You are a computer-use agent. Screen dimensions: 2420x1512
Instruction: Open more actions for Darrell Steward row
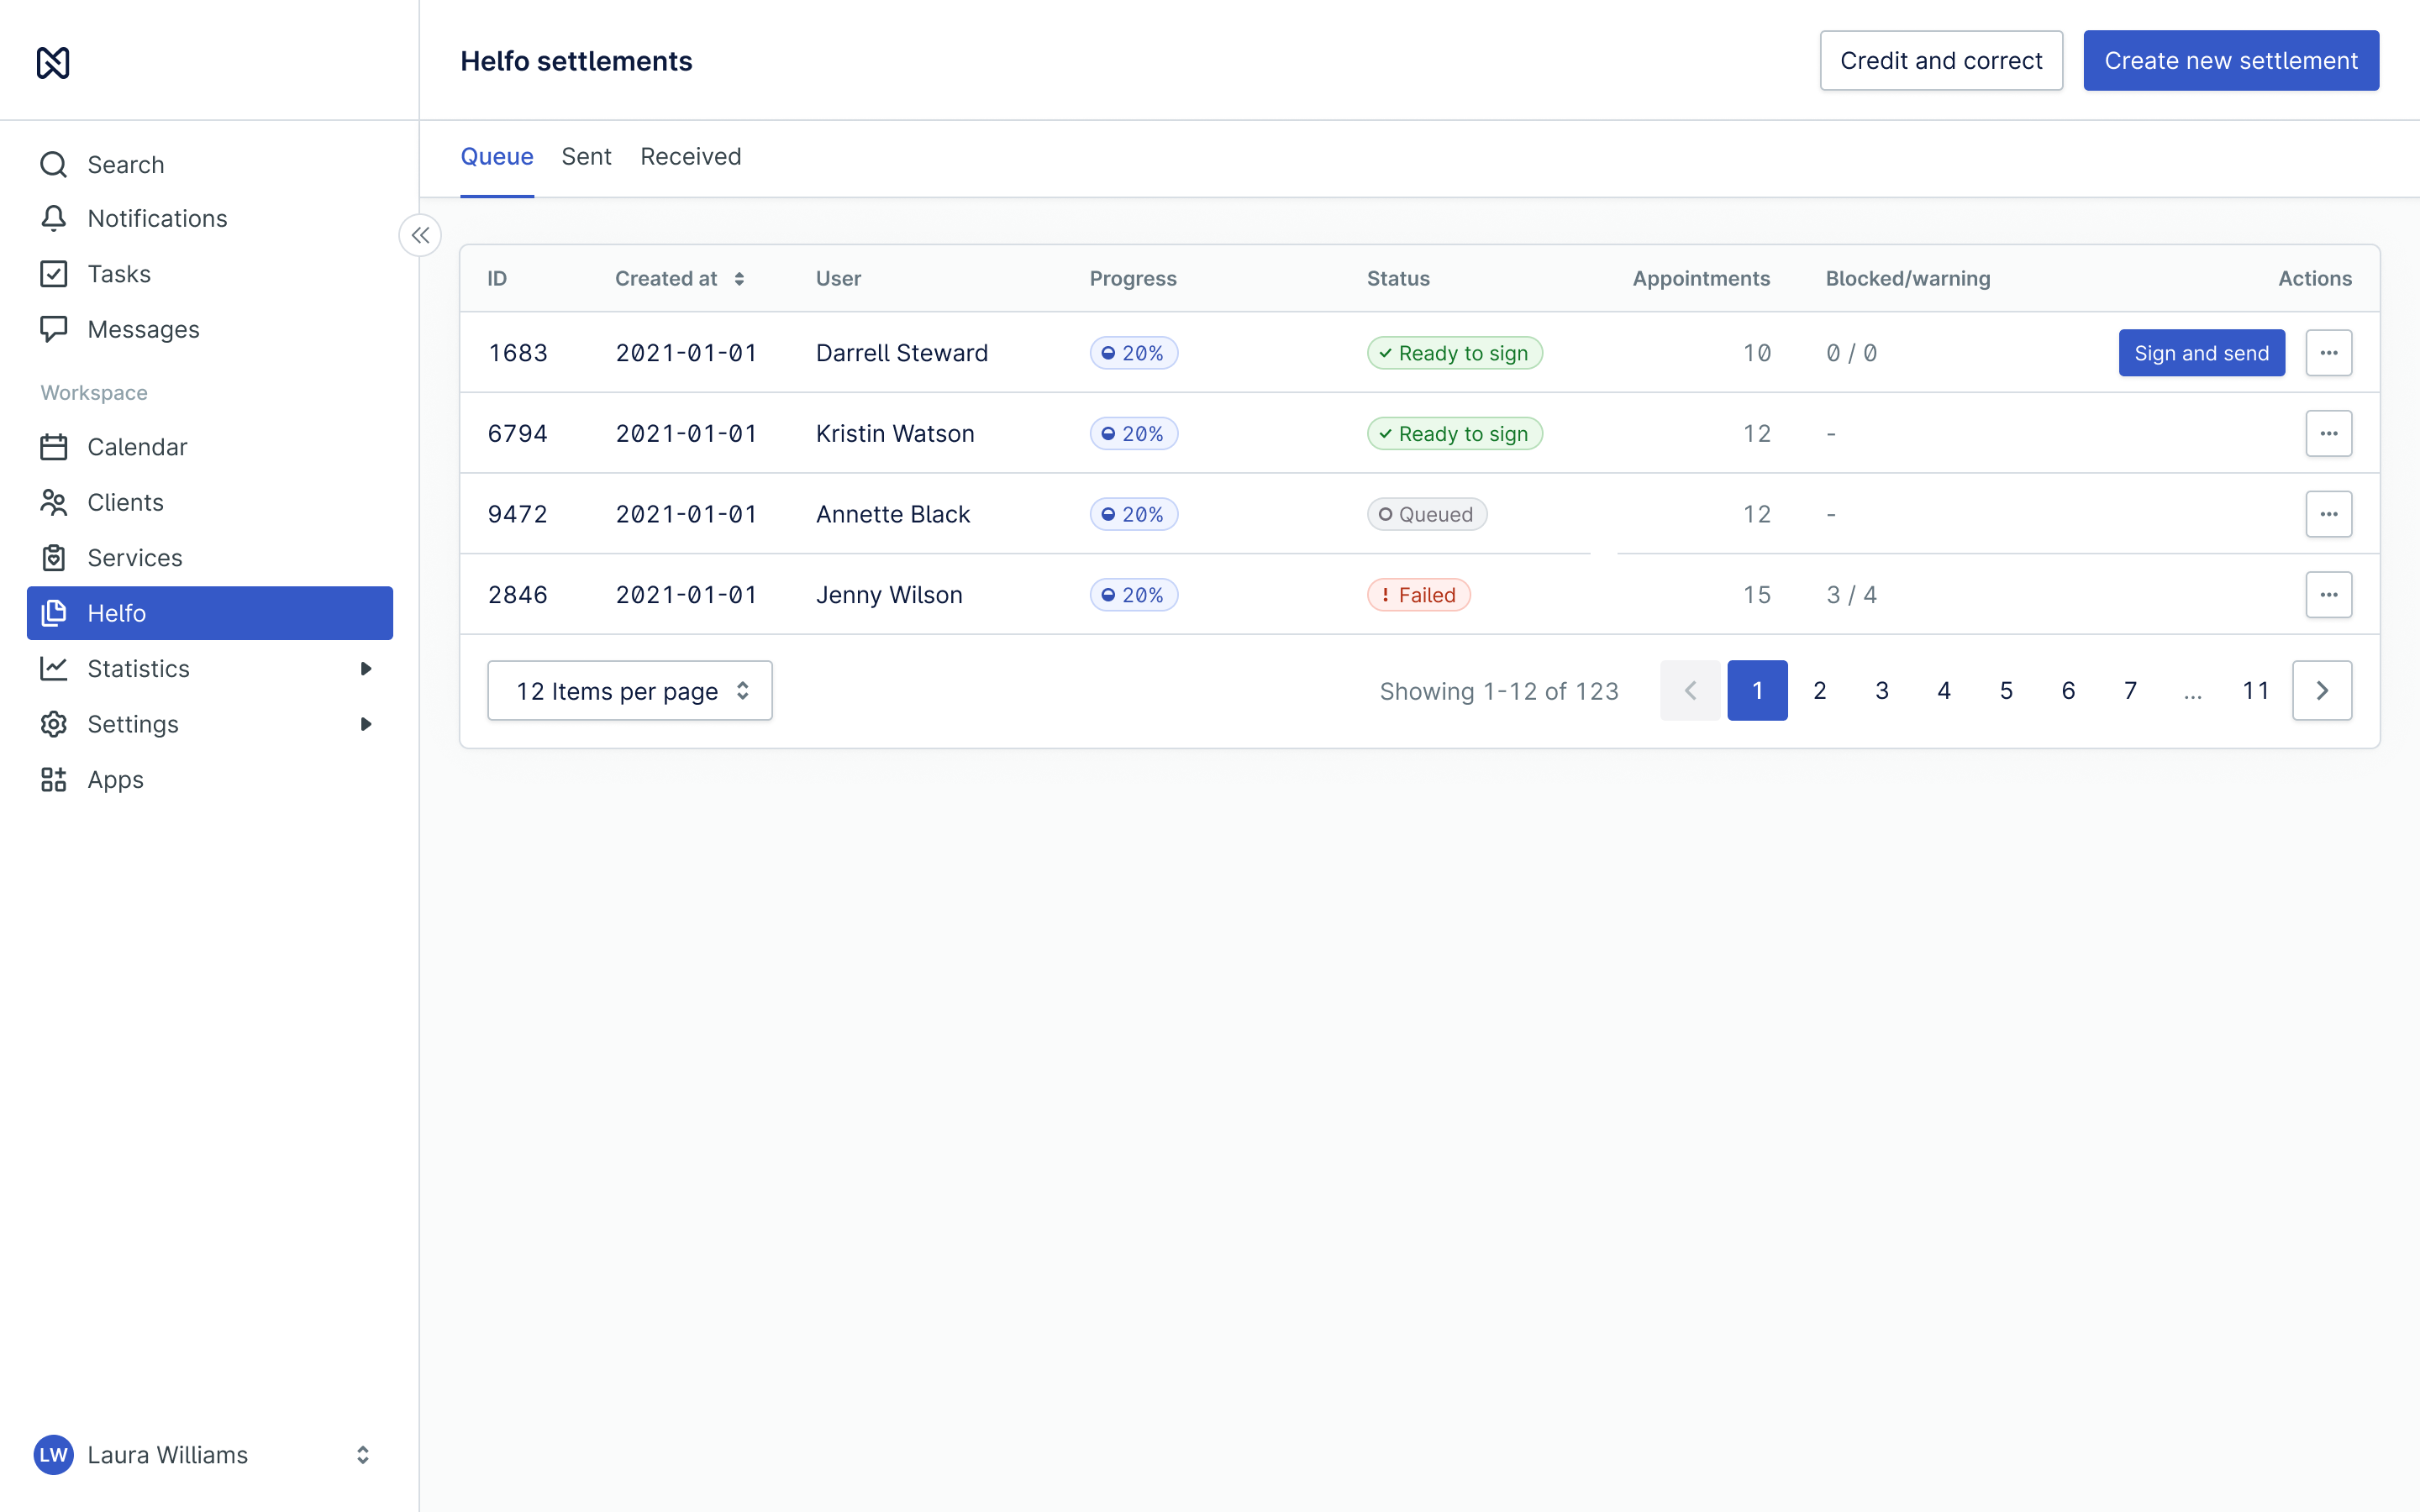pyautogui.click(x=2328, y=353)
